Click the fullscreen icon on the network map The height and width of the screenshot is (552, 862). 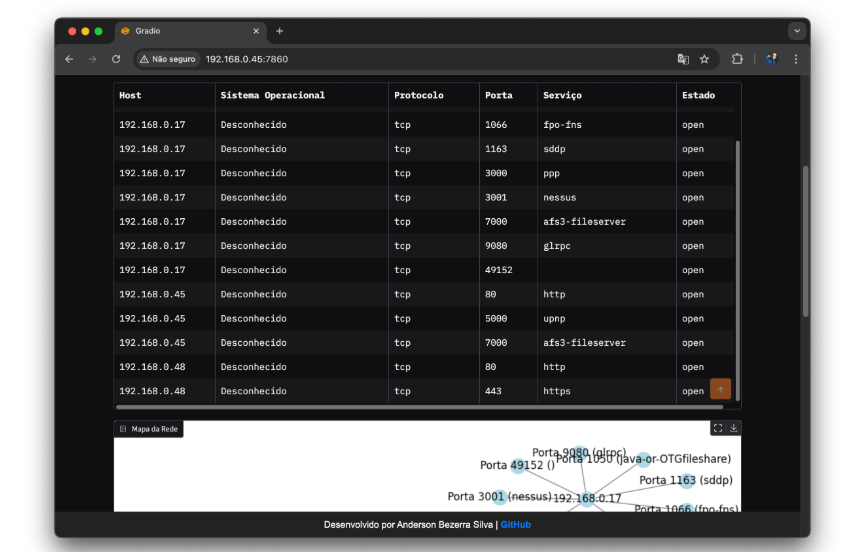pyautogui.click(x=717, y=428)
